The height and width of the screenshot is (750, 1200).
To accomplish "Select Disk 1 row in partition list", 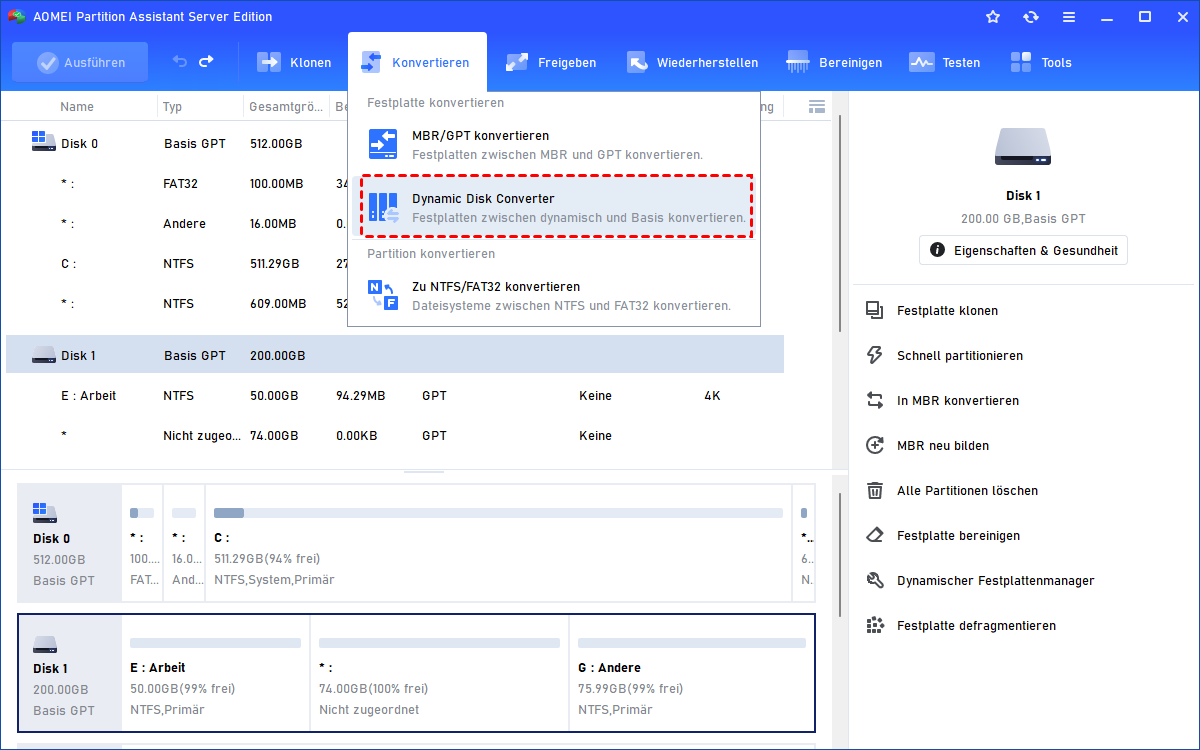I will [395, 356].
